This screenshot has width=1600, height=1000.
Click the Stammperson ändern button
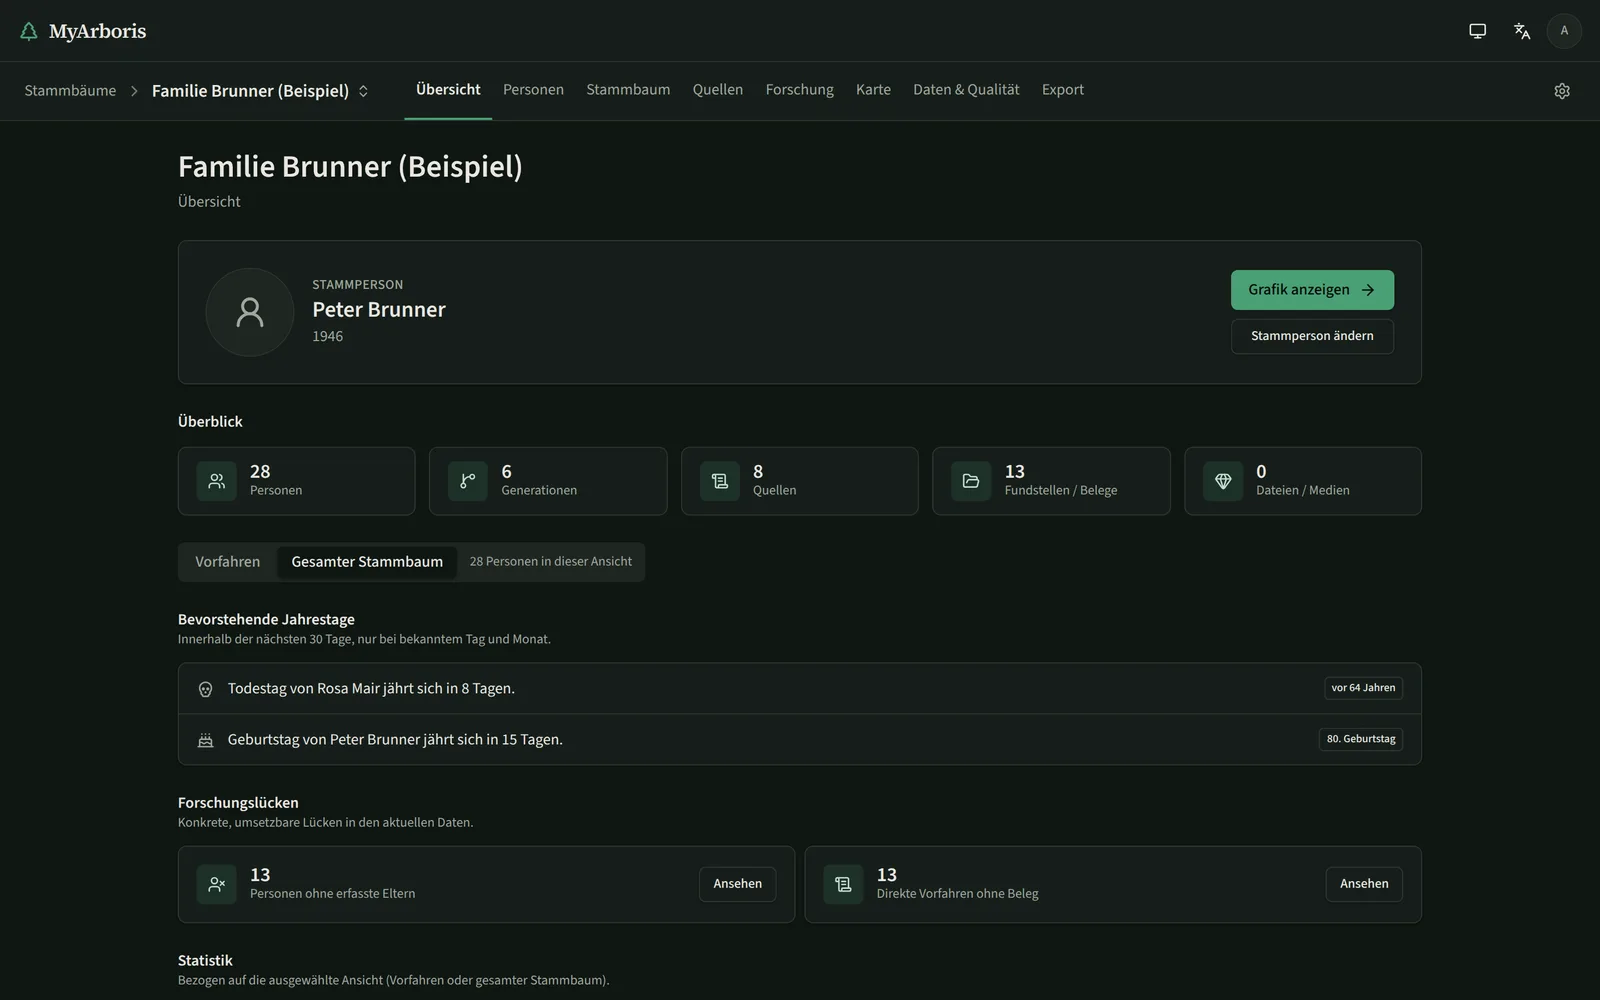click(x=1312, y=336)
